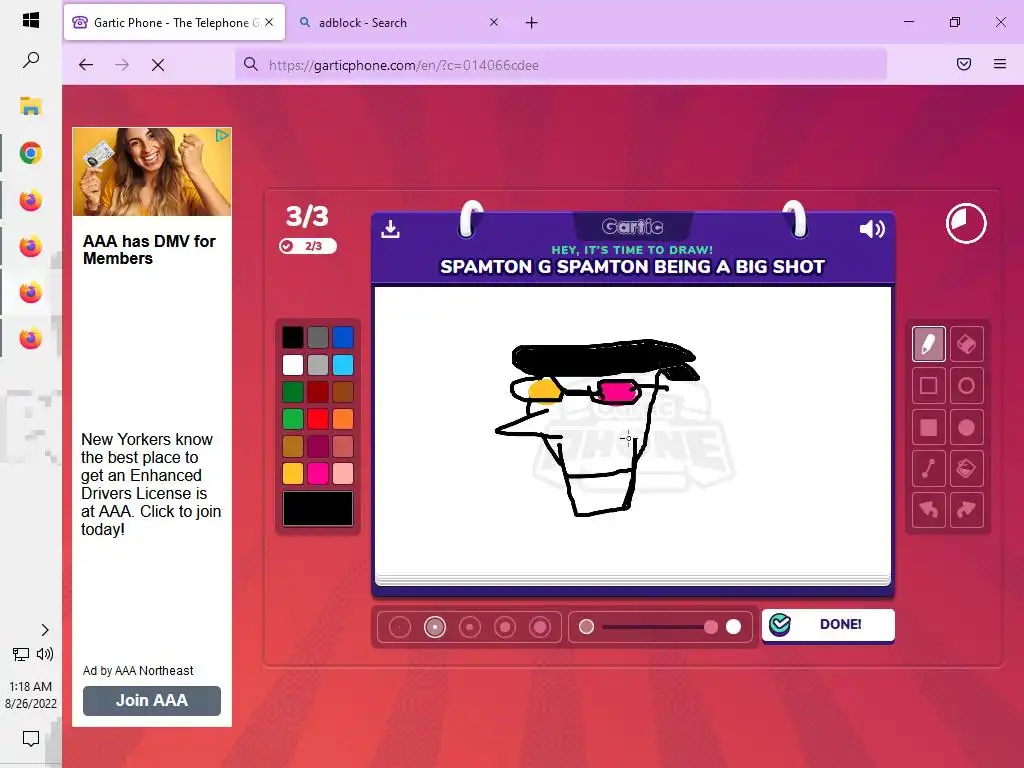Close the adblock - Search tab
This screenshot has width=1024, height=768.
[x=494, y=22]
